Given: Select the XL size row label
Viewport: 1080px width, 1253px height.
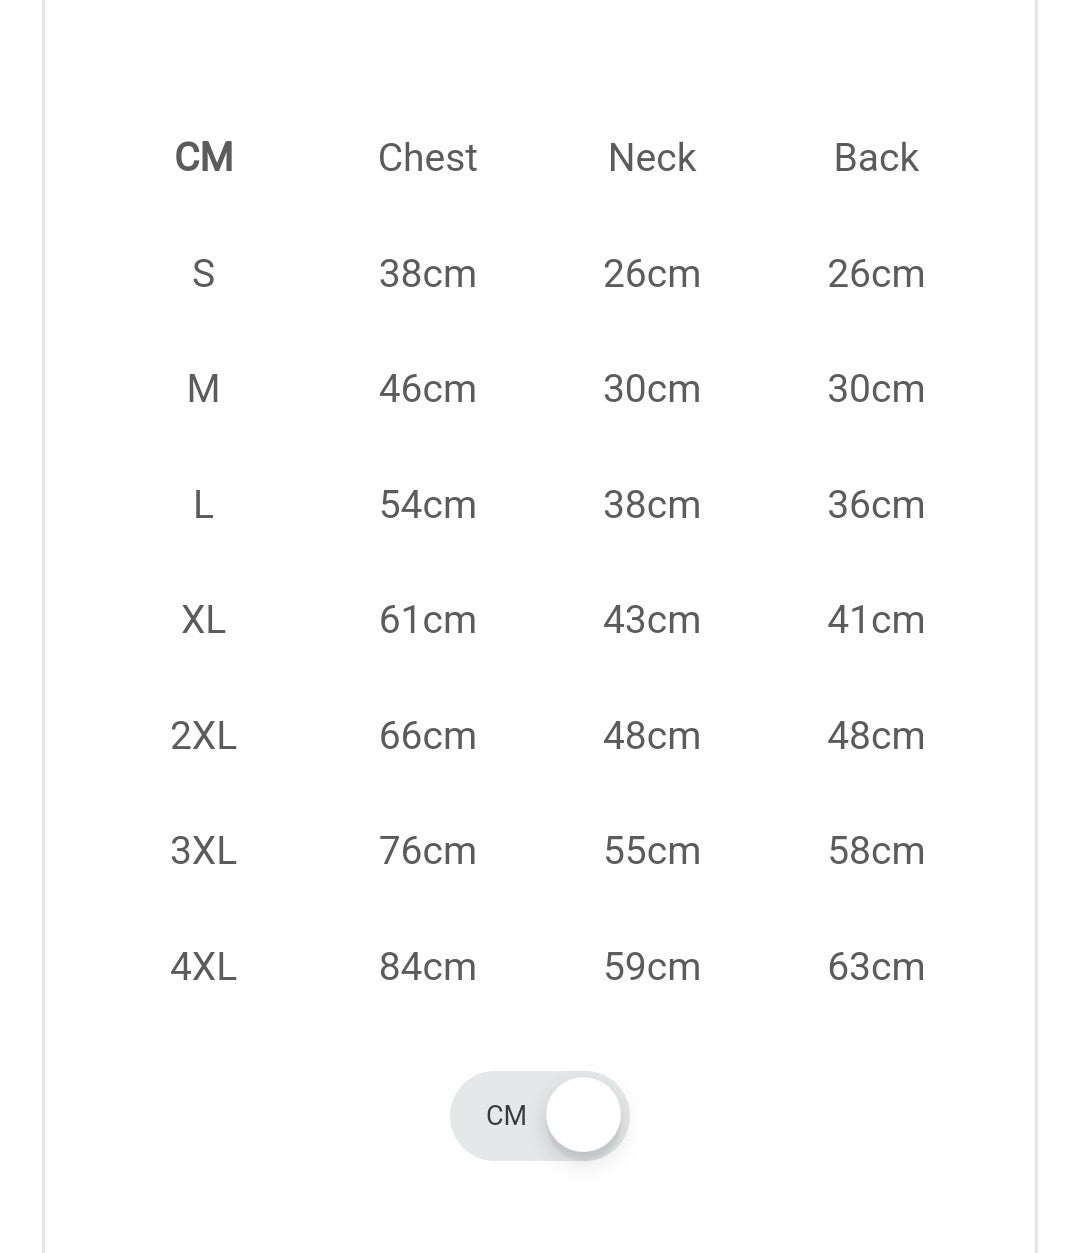Looking at the screenshot, I should (x=203, y=620).
